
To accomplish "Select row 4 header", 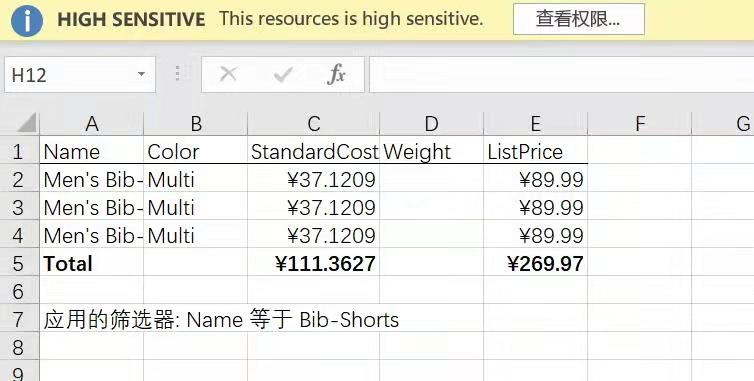I will click(x=19, y=235).
